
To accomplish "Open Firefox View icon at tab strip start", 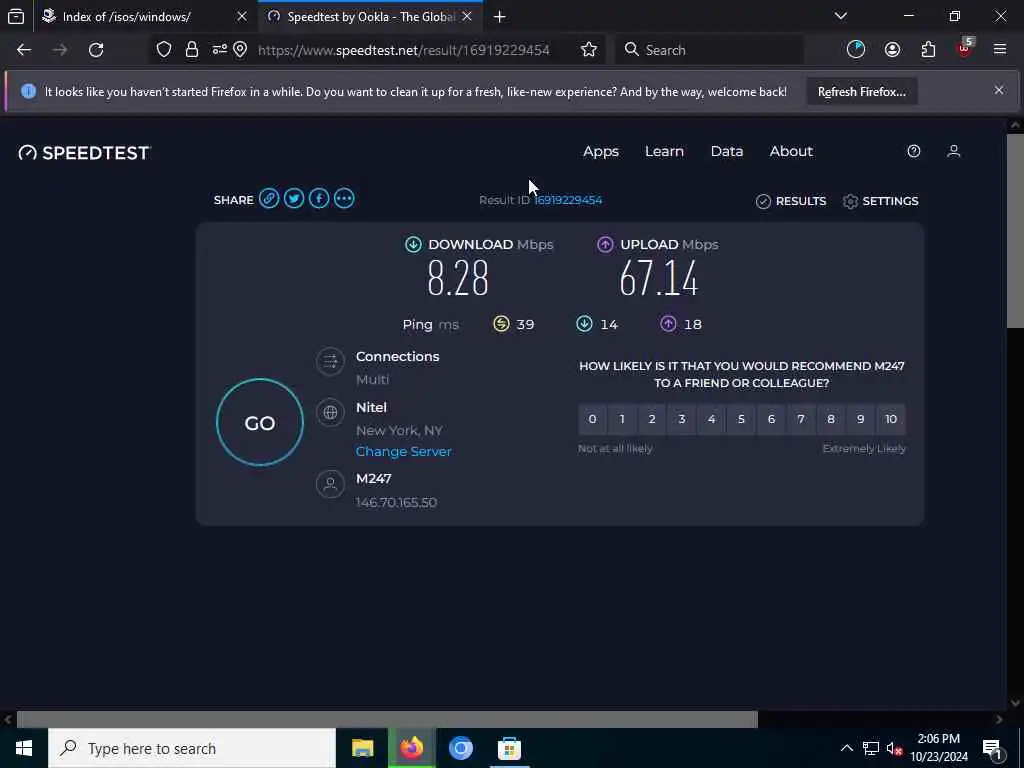I will point(16,16).
